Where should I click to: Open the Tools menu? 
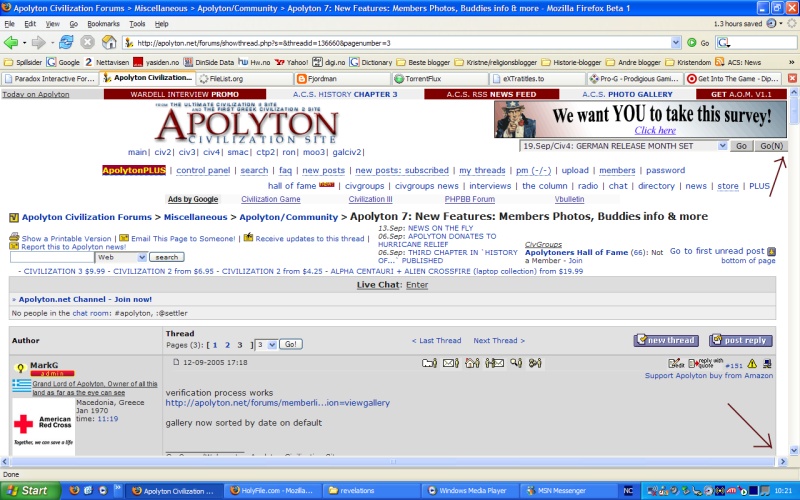[x=137, y=24]
